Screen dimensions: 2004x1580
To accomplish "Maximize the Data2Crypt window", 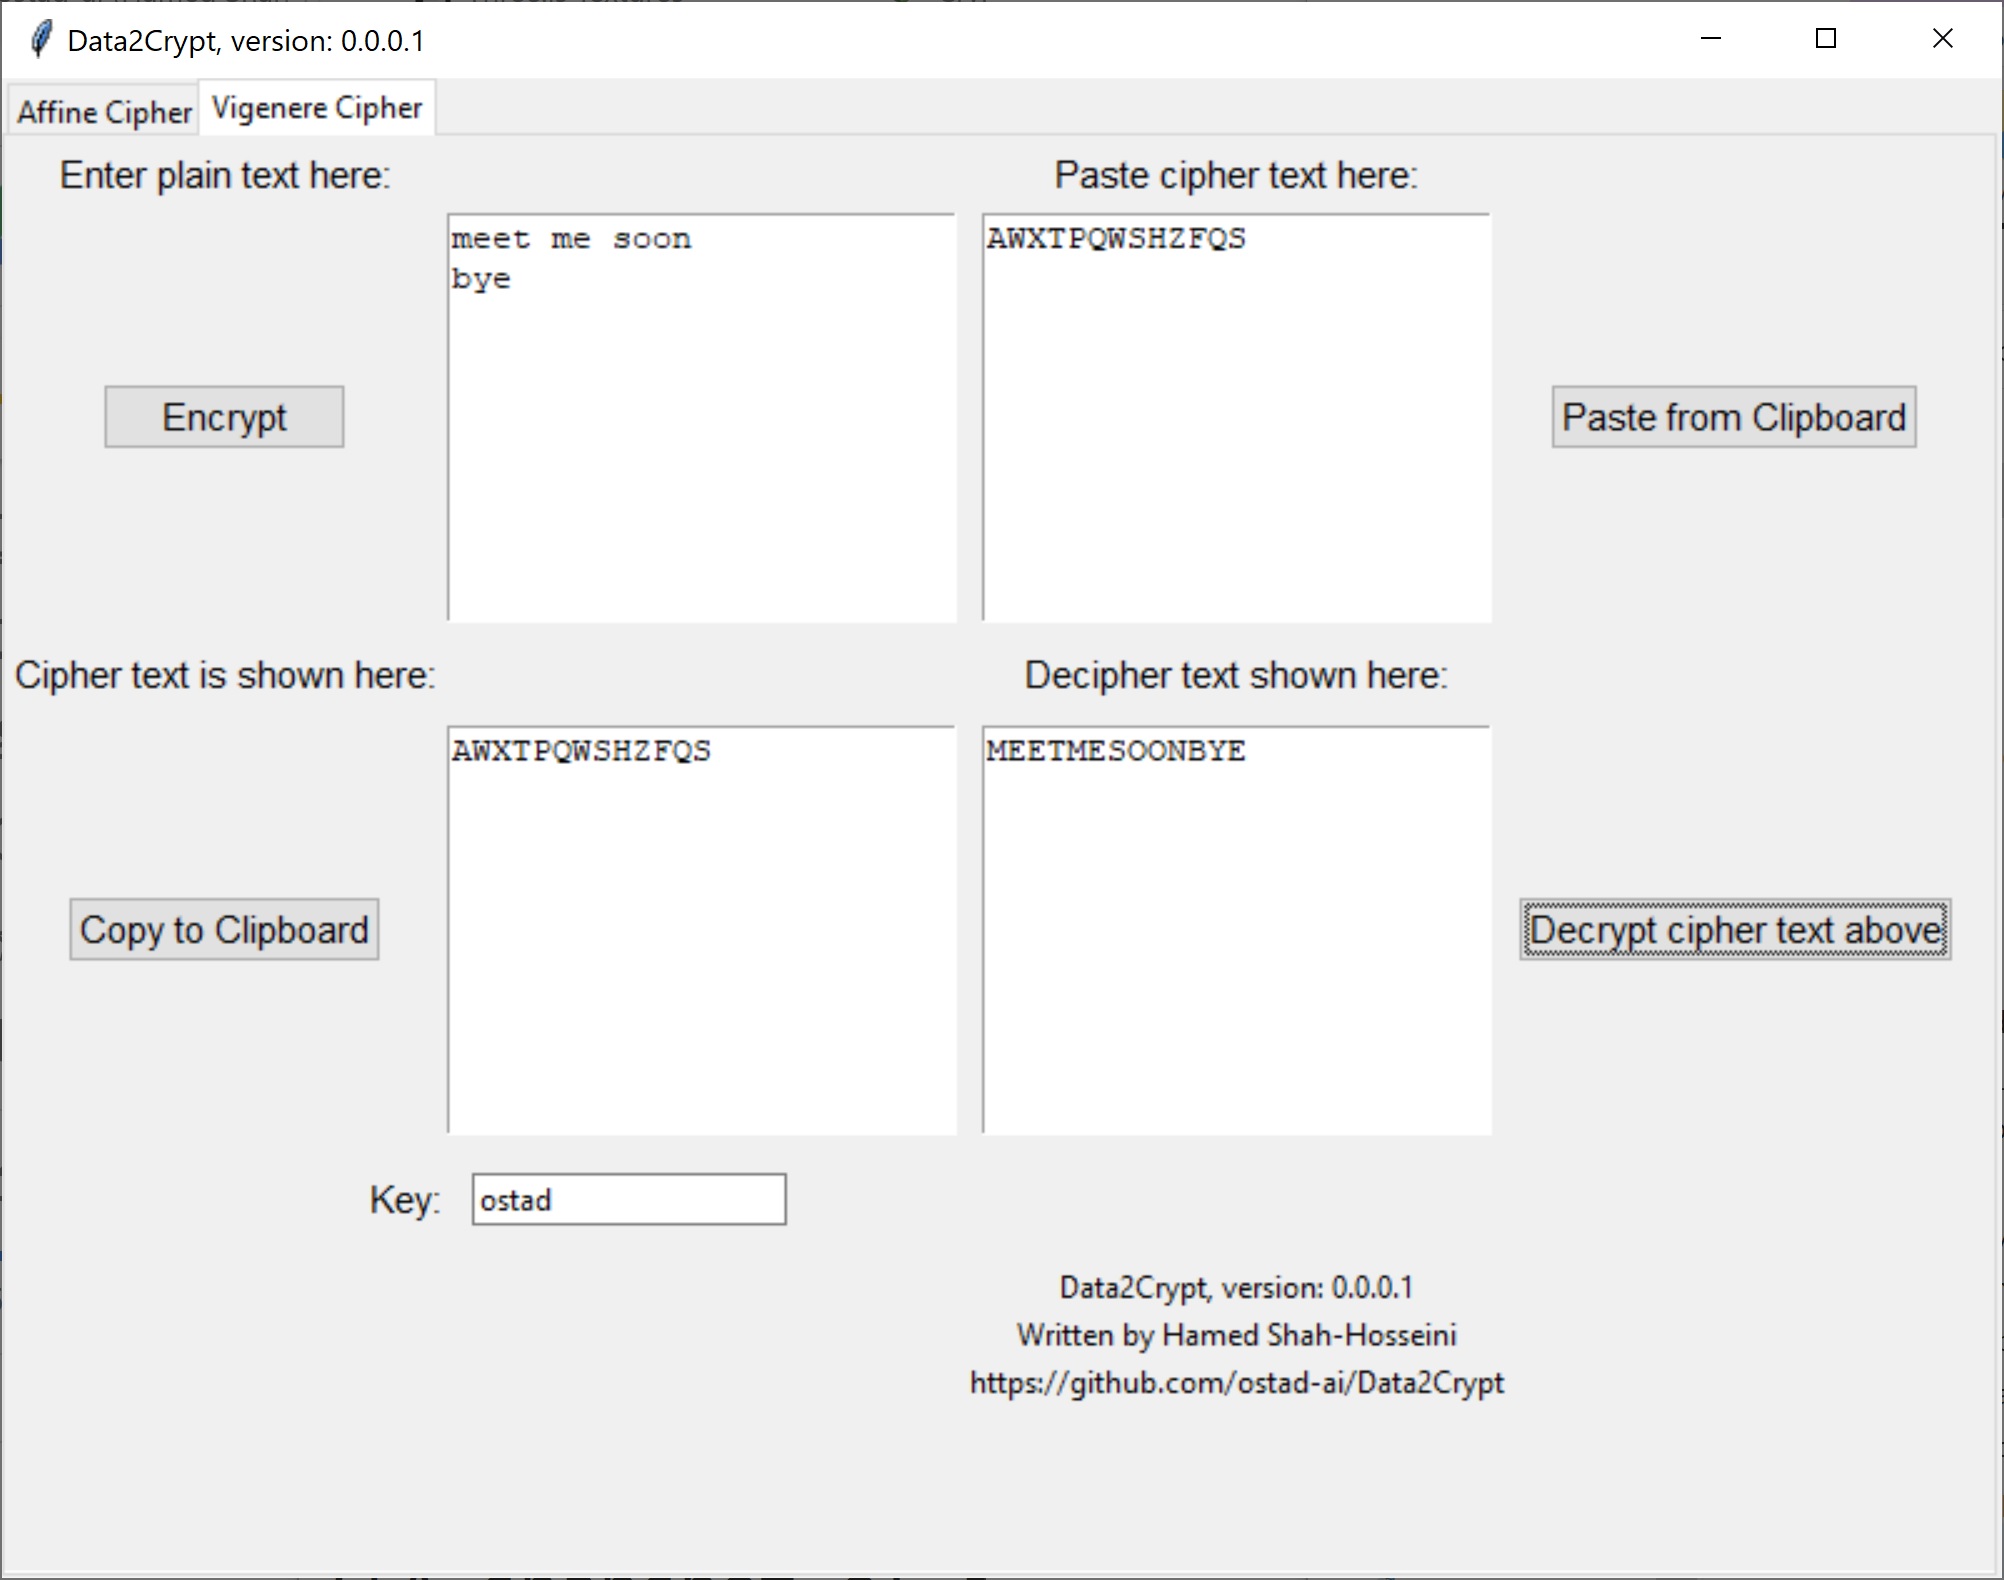I will coord(1825,39).
